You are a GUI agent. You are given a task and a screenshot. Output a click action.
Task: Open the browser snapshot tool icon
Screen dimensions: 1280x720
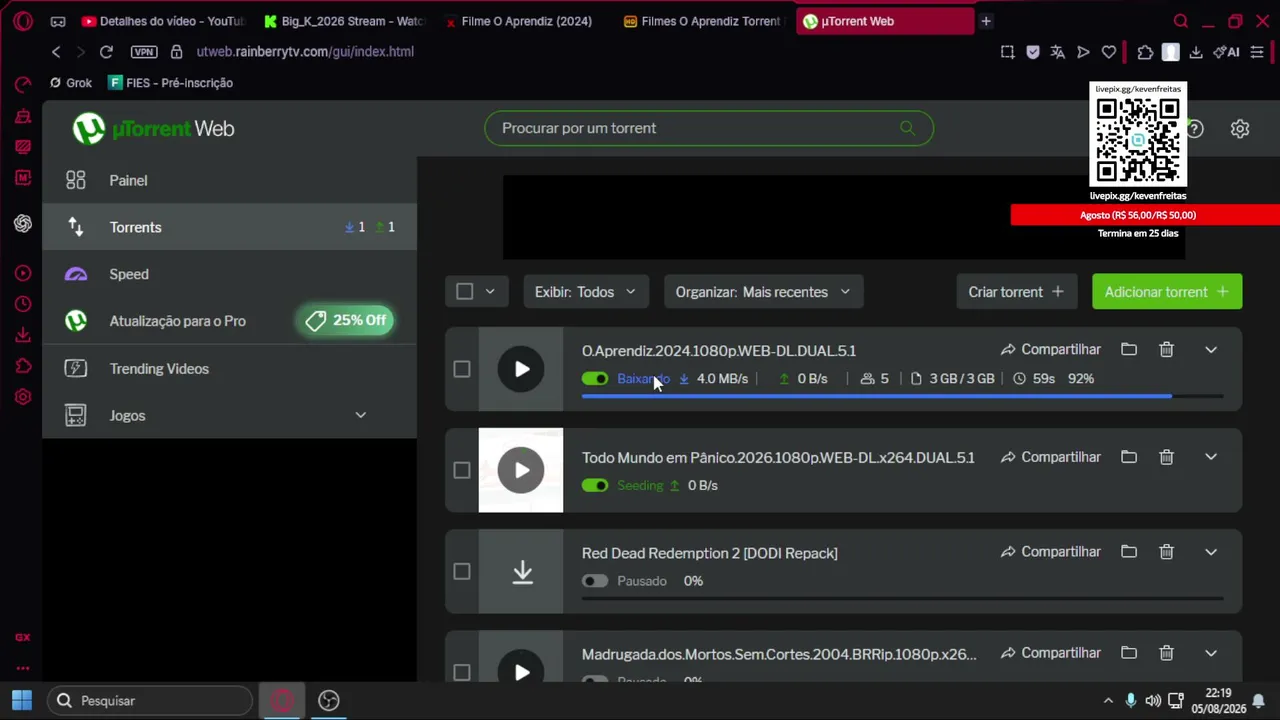[x=1008, y=52]
